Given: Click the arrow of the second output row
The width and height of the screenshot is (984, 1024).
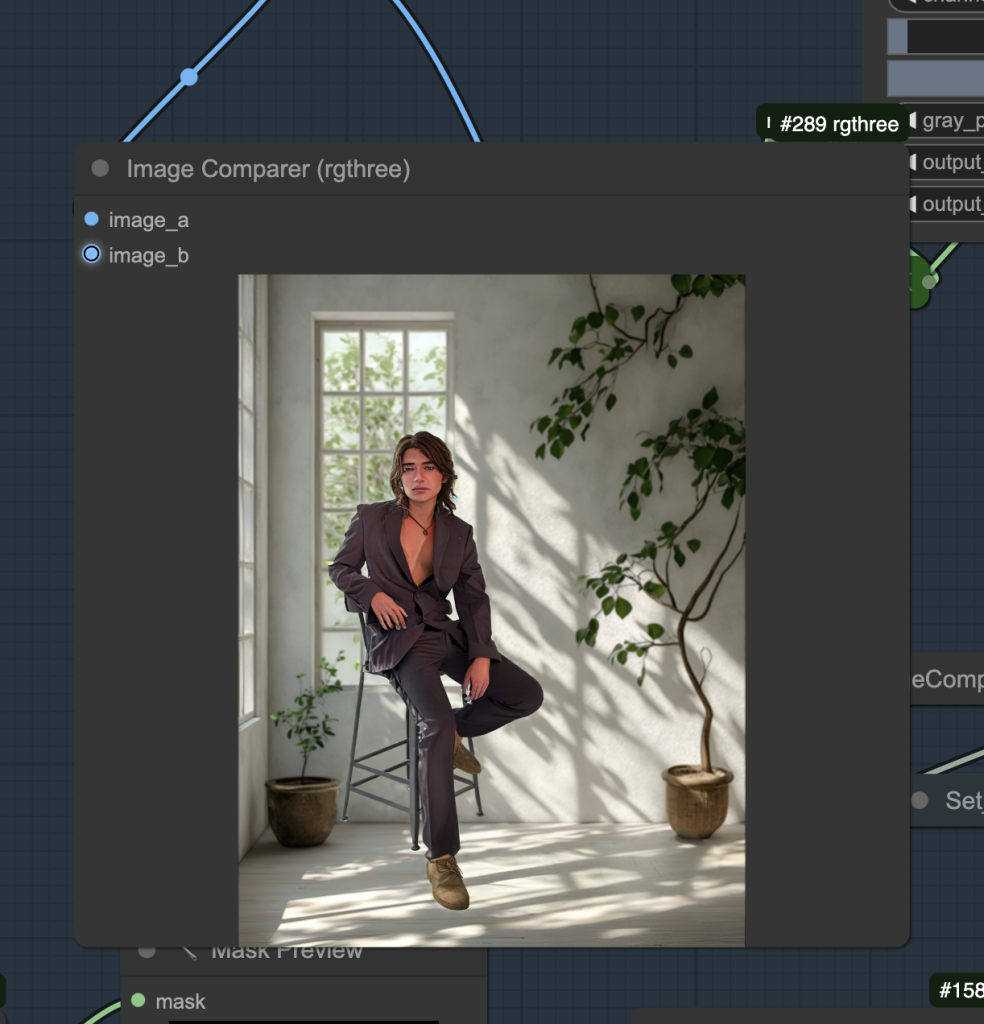Looking at the screenshot, I should tap(912, 204).
